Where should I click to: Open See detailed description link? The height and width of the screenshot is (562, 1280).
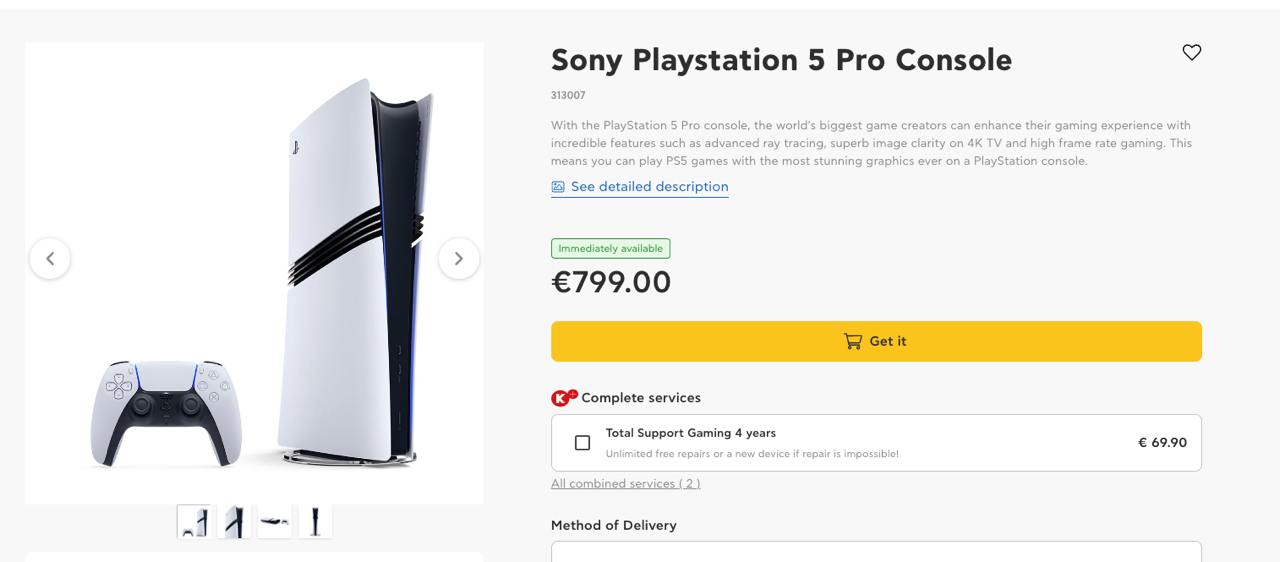649,187
